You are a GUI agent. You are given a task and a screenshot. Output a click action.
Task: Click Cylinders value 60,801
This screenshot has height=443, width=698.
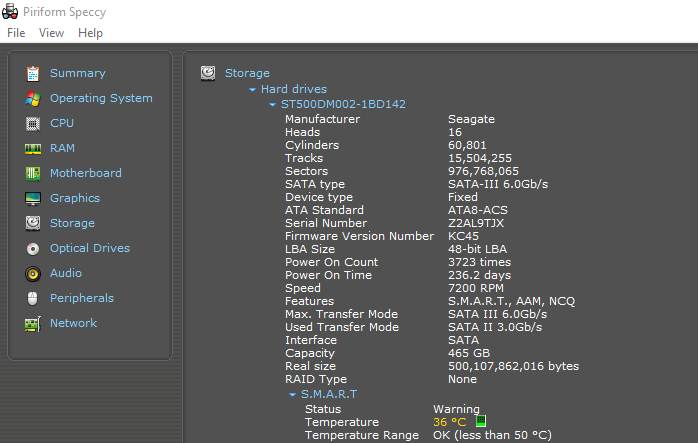coord(467,146)
